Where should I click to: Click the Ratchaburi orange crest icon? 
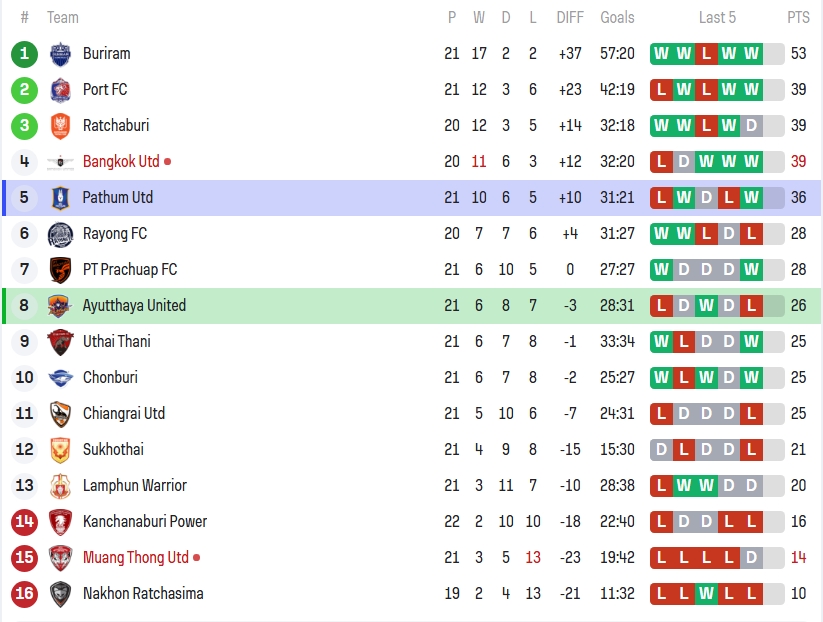(x=61, y=126)
